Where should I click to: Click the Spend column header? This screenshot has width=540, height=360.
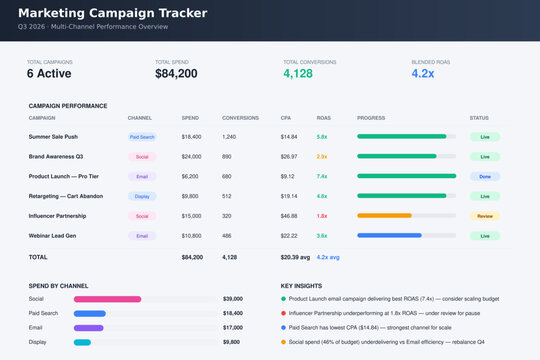190,118
